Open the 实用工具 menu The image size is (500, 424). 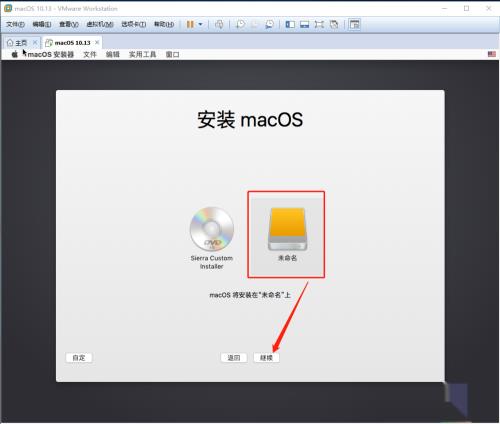click(142, 54)
